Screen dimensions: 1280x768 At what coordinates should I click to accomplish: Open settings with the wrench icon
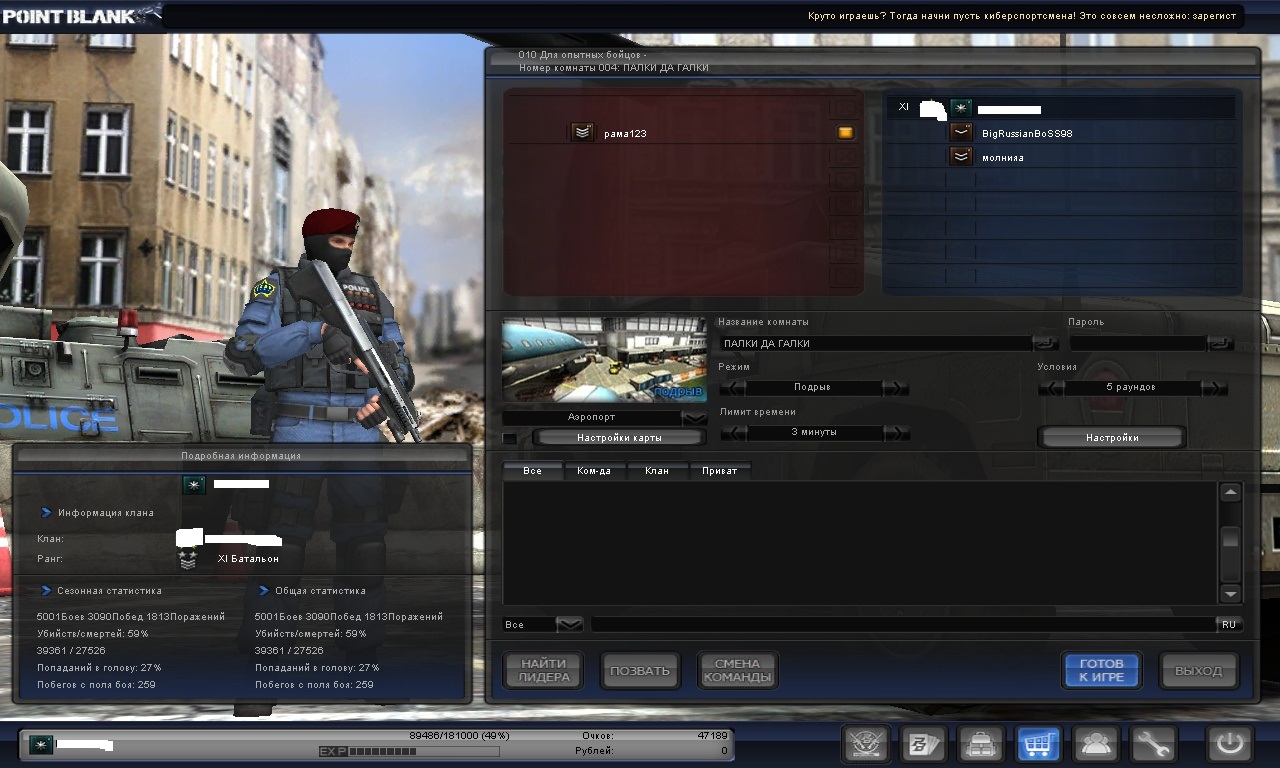coord(1154,744)
